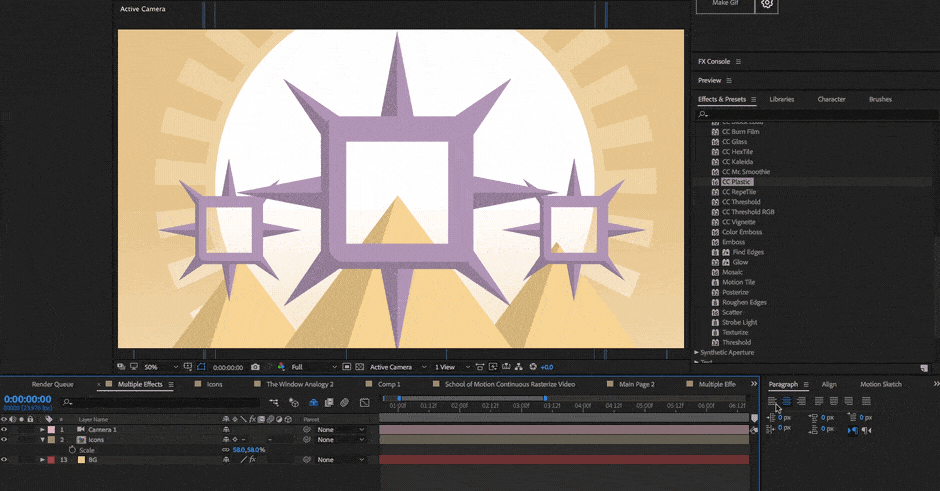The height and width of the screenshot is (491, 940).
Task: Click the blue timecode 0:00:00:00 in timeline
Action: (28, 399)
